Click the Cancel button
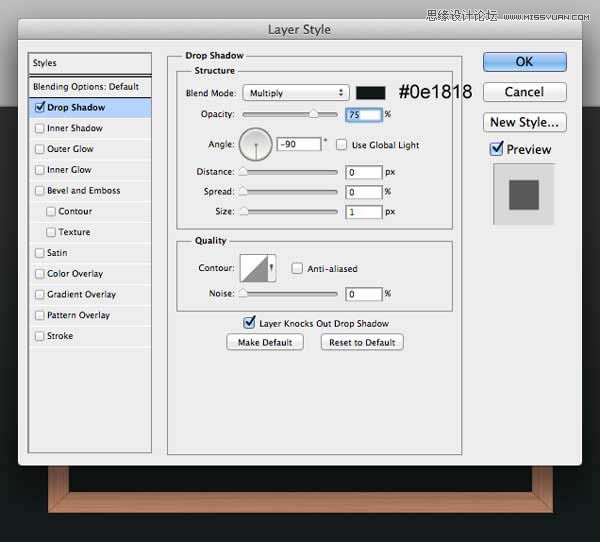 [x=524, y=92]
